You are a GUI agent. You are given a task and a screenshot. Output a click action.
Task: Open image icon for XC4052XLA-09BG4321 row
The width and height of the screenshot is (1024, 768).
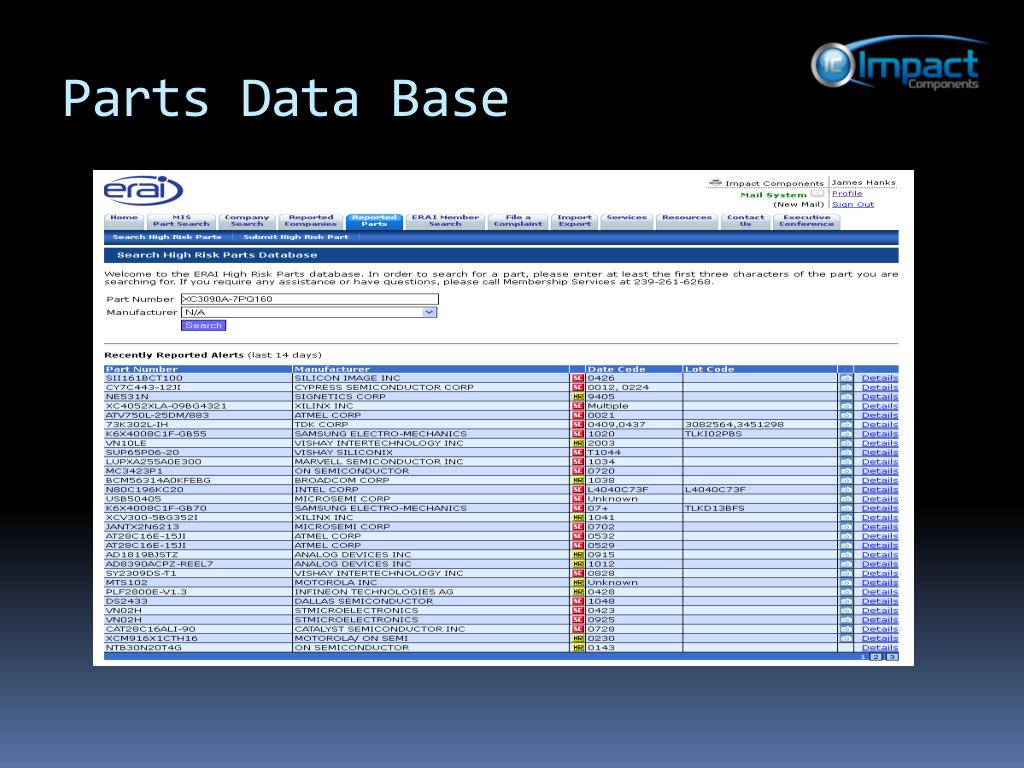click(x=846, y=406)
